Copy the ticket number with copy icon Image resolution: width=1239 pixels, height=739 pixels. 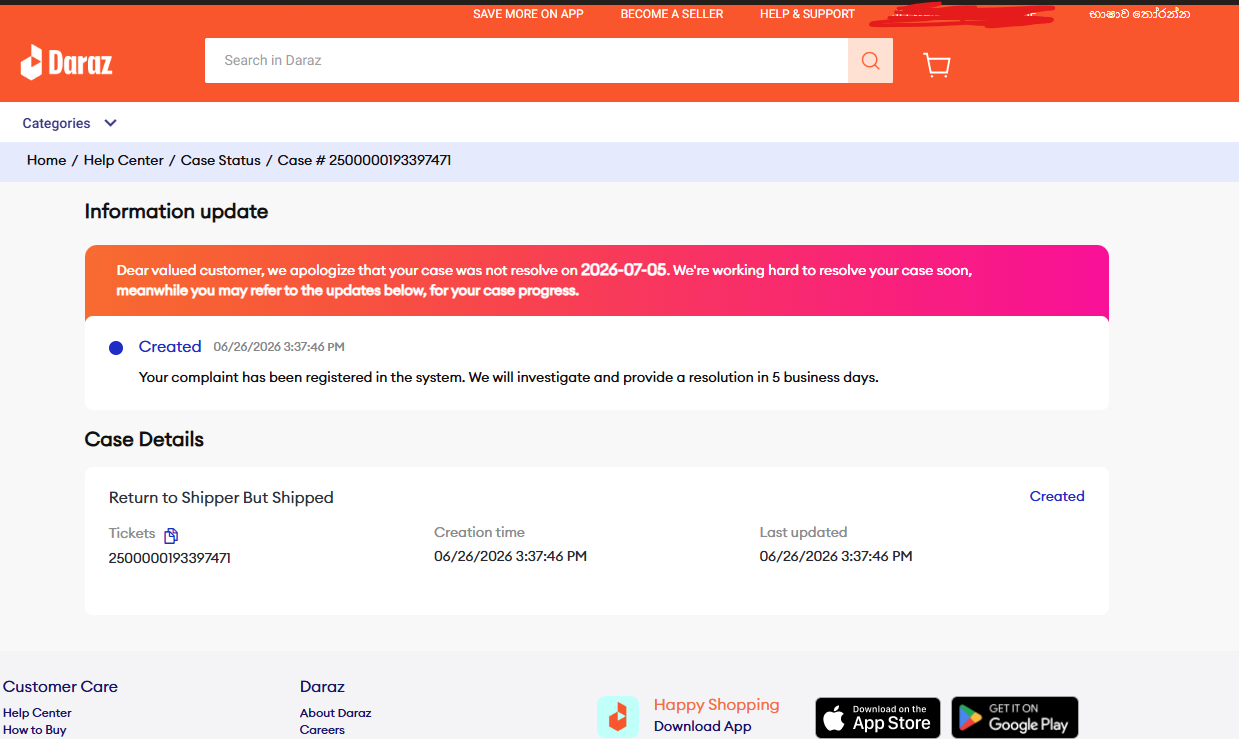pyautogui.click(x=171, y=535)
